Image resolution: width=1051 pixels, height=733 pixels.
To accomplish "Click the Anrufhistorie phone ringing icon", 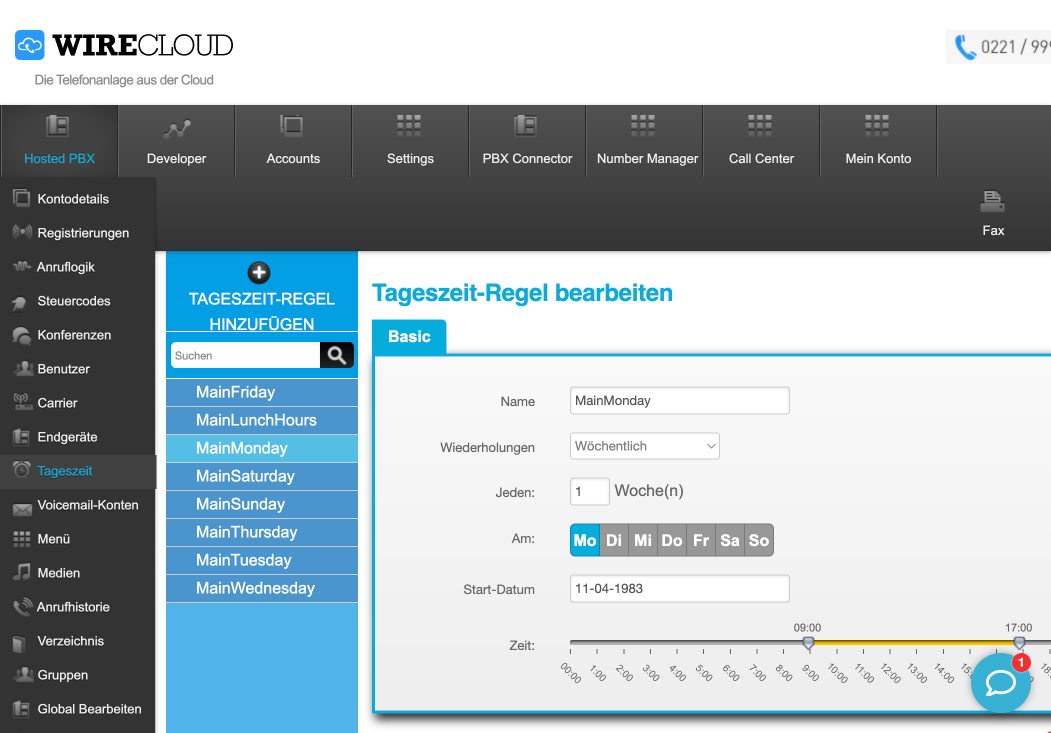I will click(x=22, y=606).
